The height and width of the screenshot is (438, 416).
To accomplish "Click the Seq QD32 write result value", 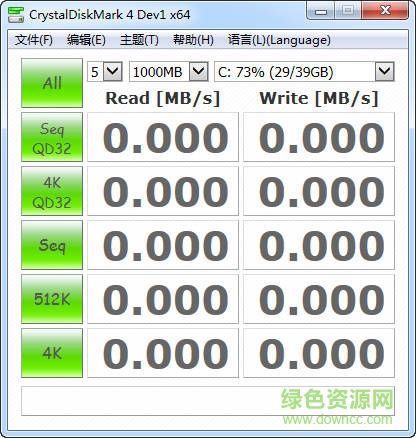I will click(319, 137).
